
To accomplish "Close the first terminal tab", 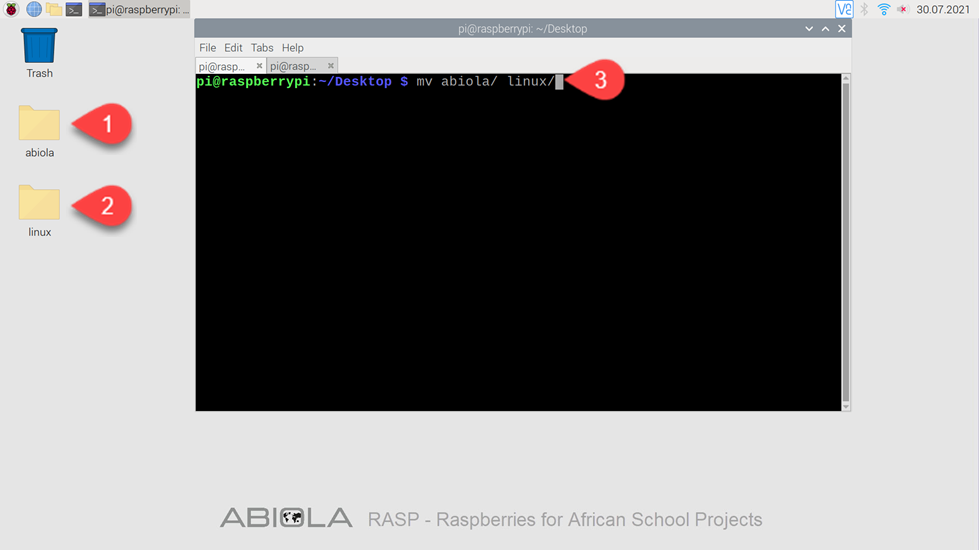I will 259,66.
